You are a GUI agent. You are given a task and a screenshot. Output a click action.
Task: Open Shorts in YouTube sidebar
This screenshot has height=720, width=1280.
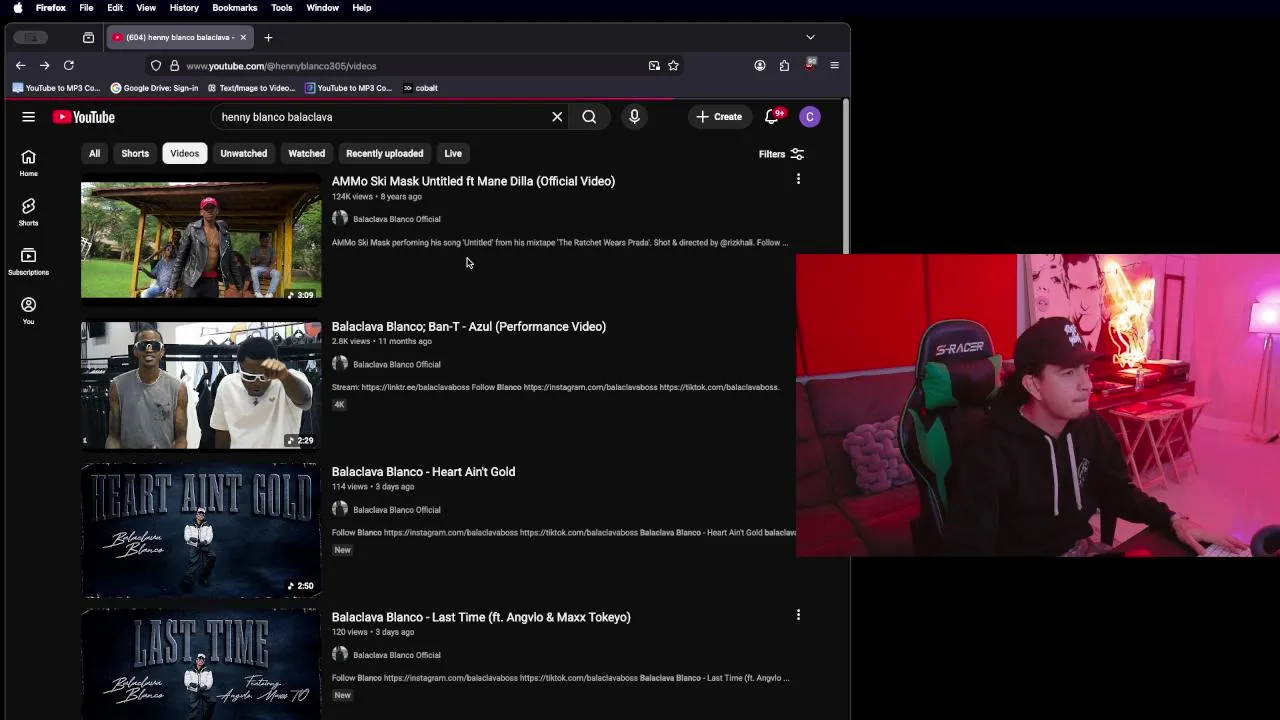click(28, 212)
